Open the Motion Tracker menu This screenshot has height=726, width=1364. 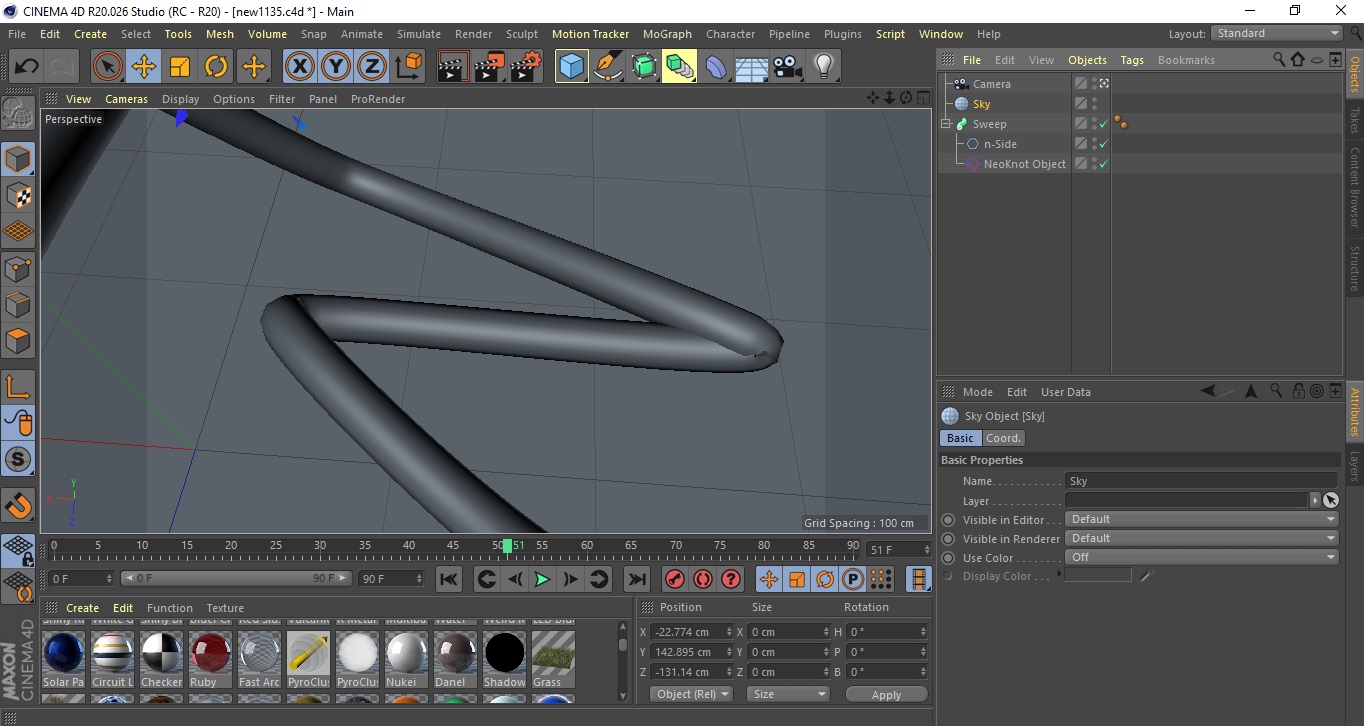click(x=590, y=34)
